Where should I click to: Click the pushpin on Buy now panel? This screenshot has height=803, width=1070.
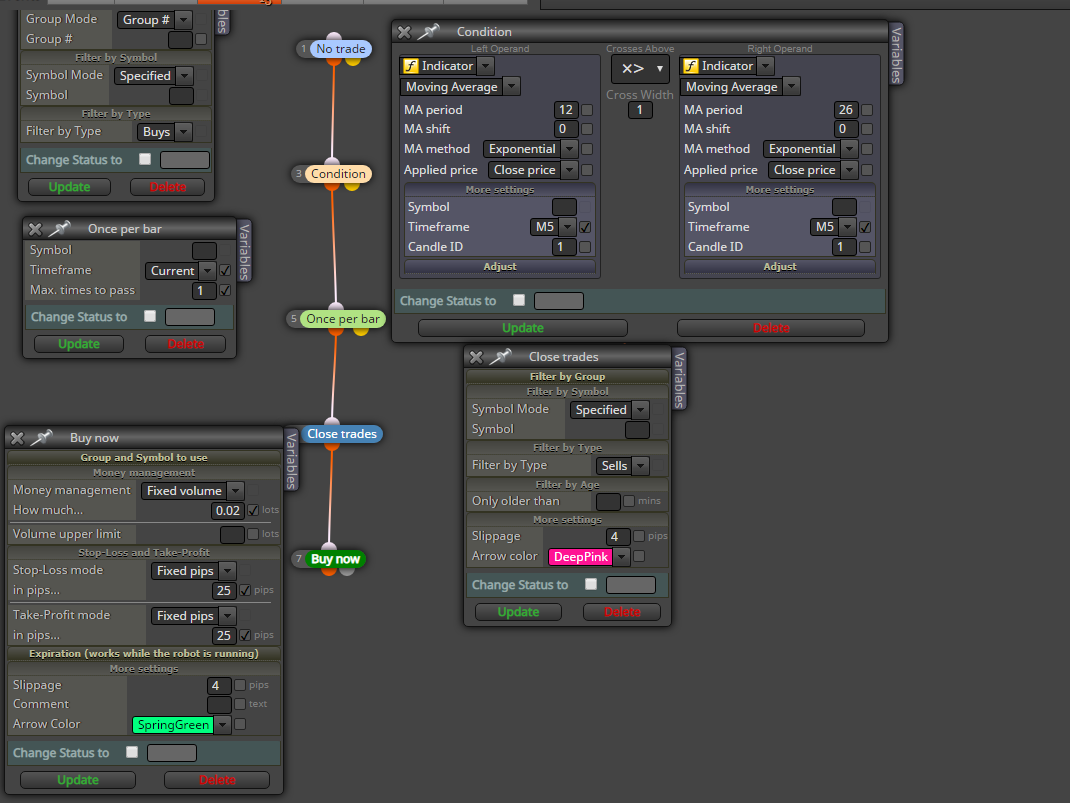click(42, 437)
